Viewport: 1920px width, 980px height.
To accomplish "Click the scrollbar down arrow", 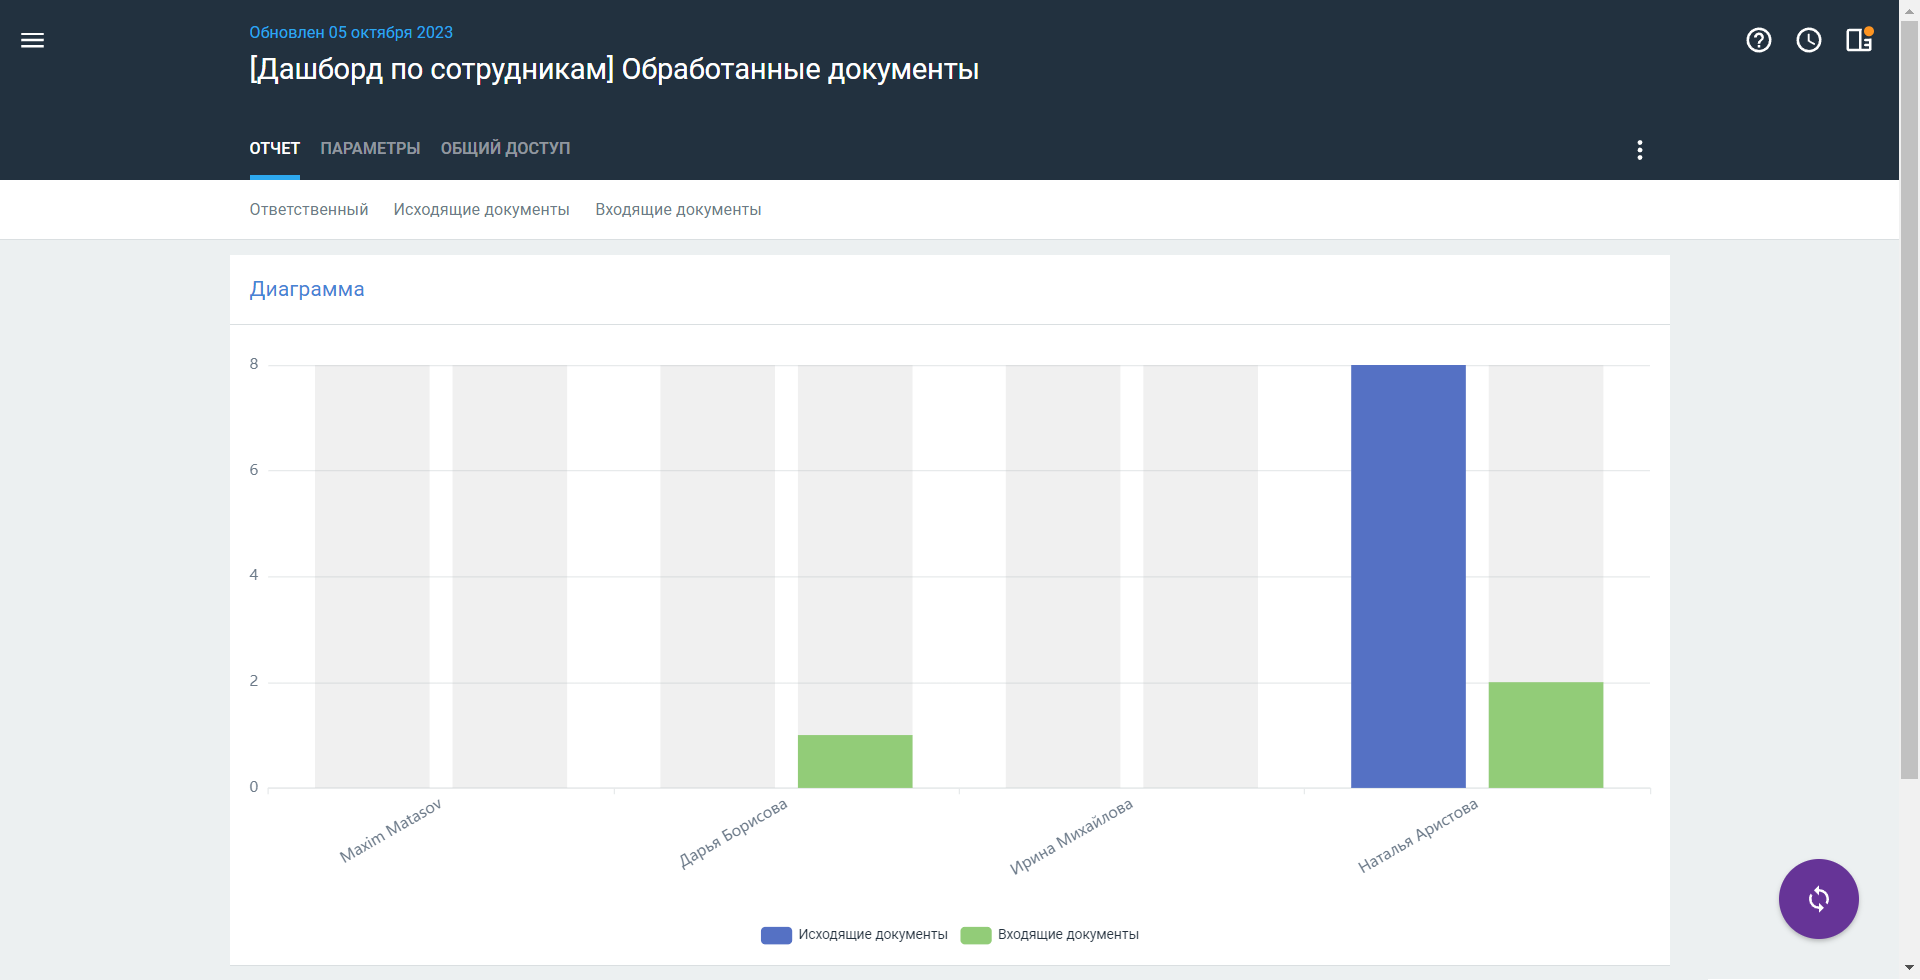I will pos(1910,968).
